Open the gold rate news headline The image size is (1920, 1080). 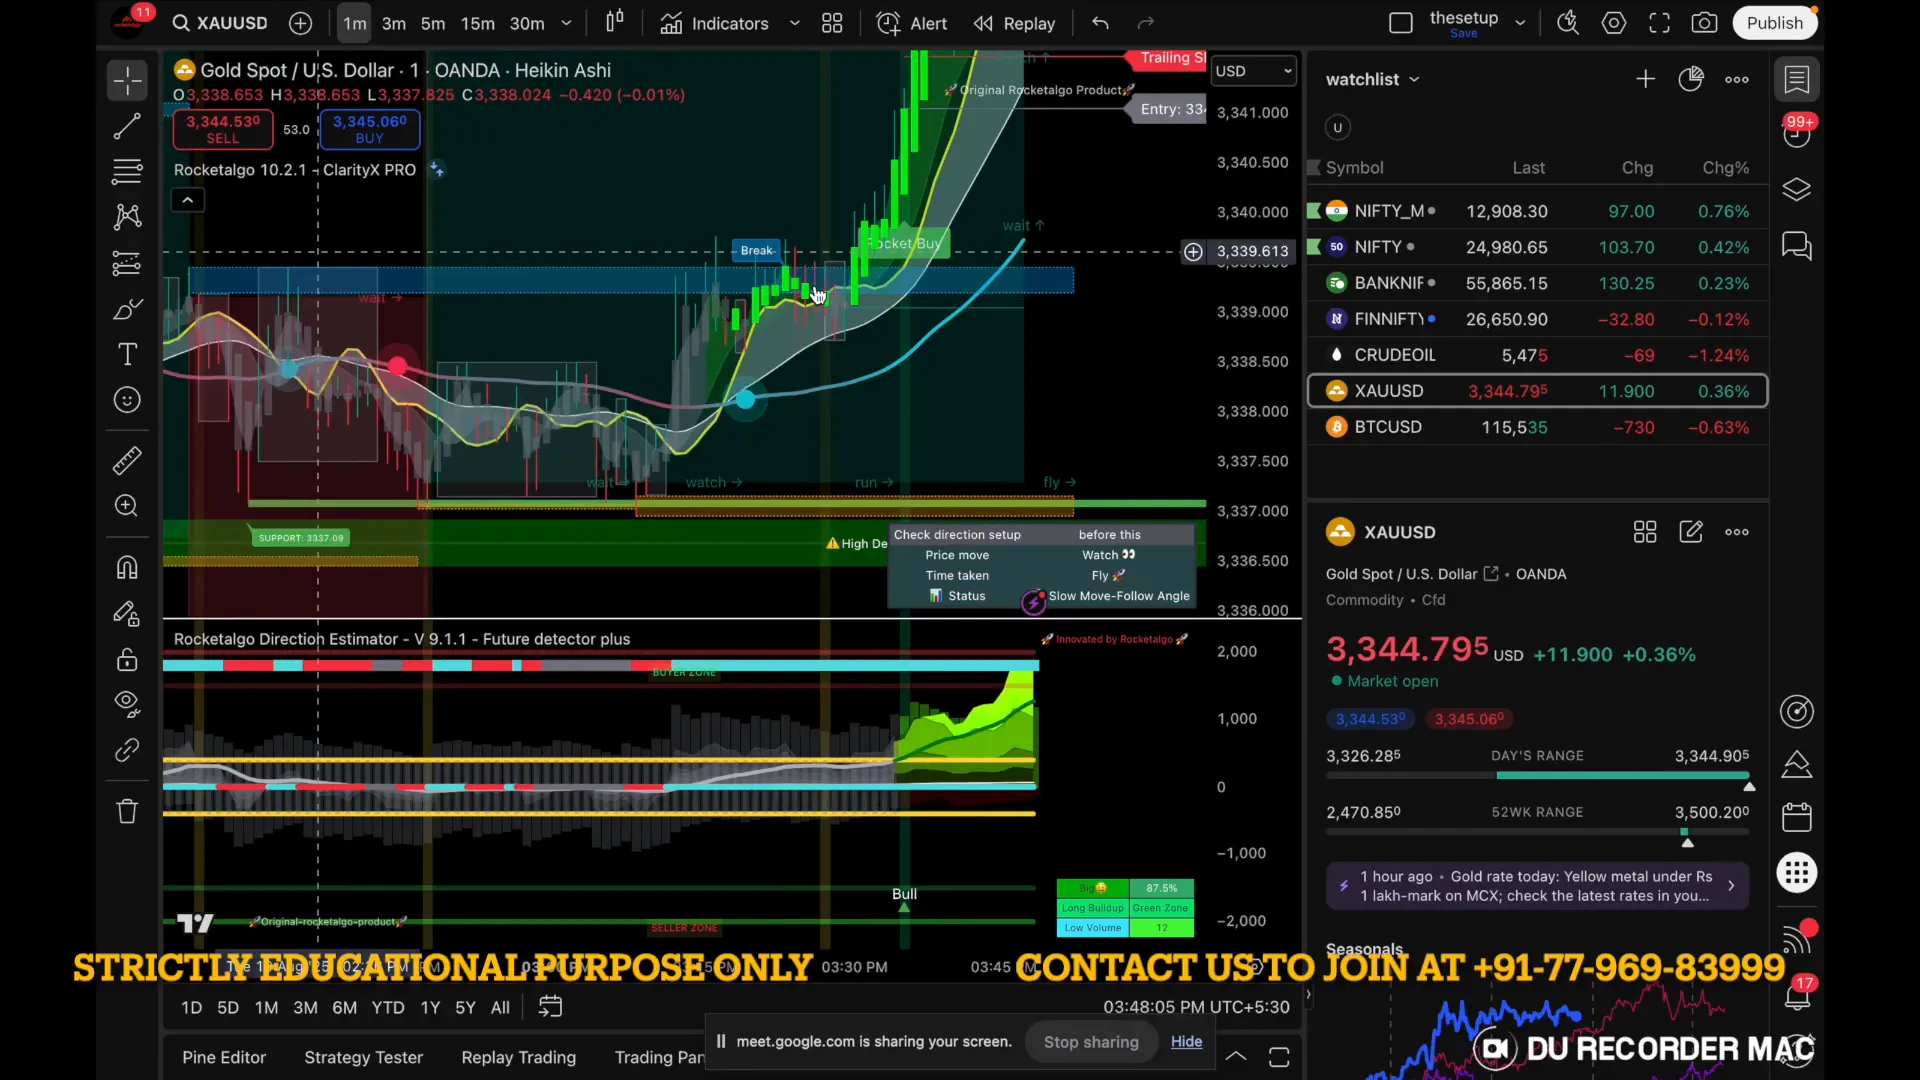click(1537, 886)
